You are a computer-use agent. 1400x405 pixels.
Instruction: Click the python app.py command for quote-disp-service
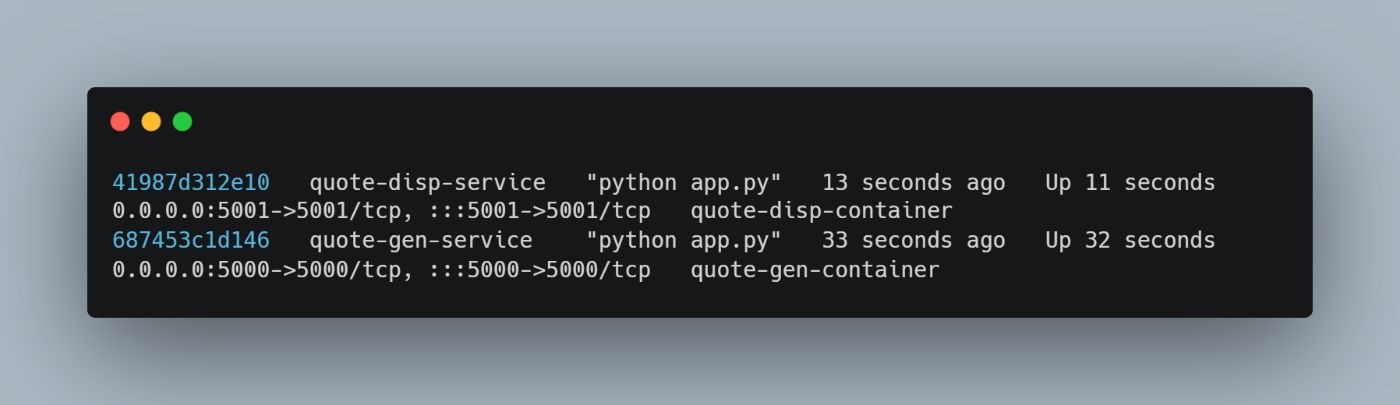[683, 183]
